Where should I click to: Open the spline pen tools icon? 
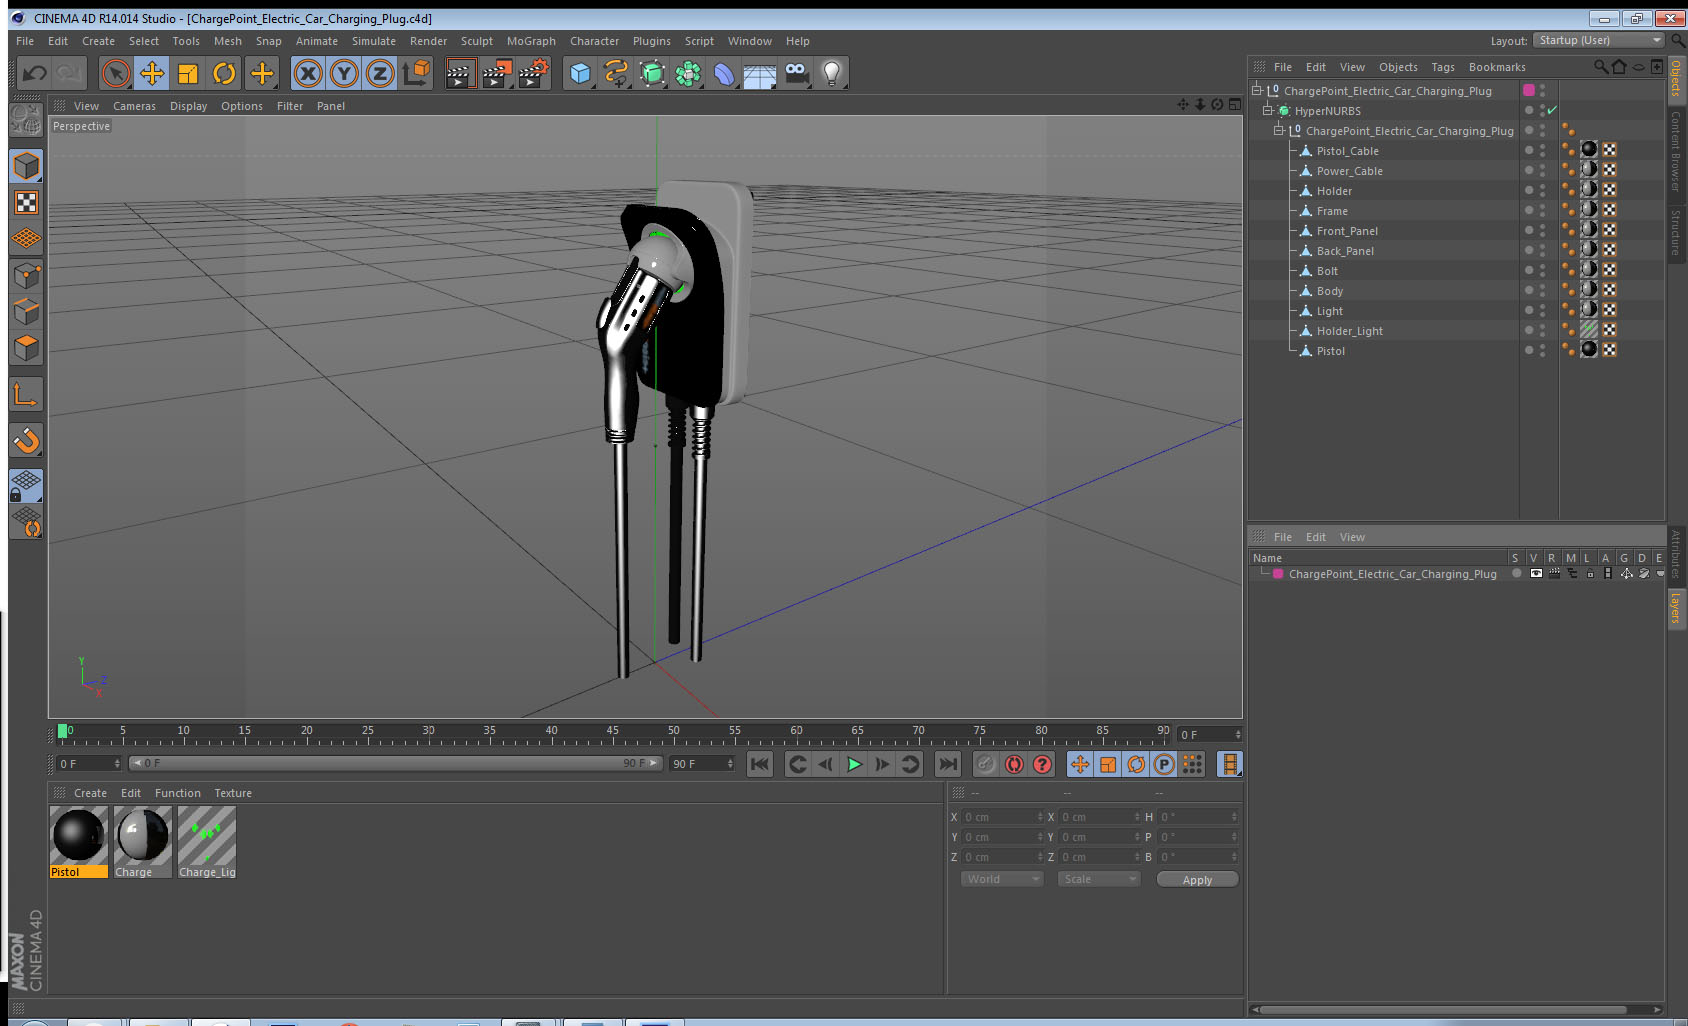tap(616, 73)
